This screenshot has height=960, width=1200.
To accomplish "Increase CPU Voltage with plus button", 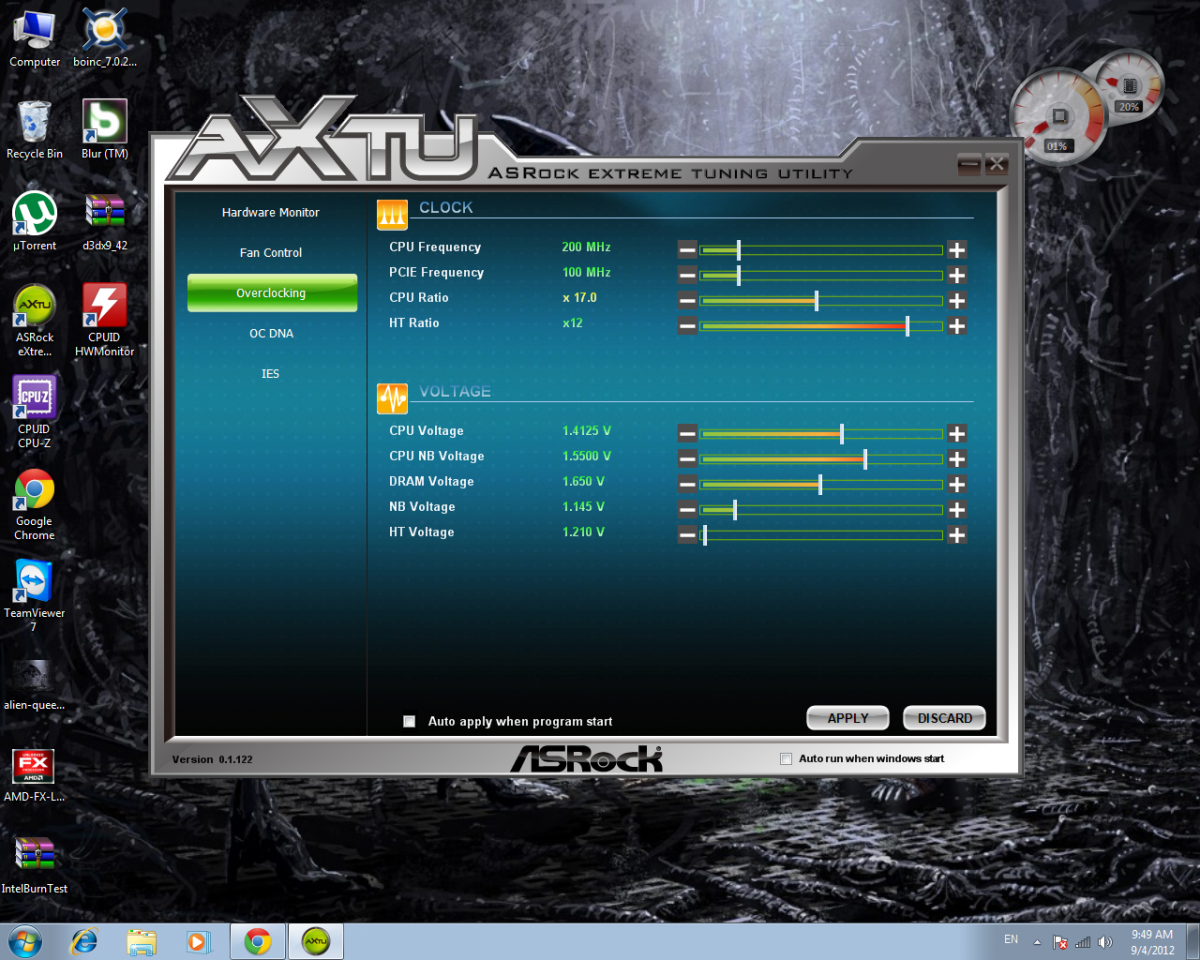I will (957, 433).
